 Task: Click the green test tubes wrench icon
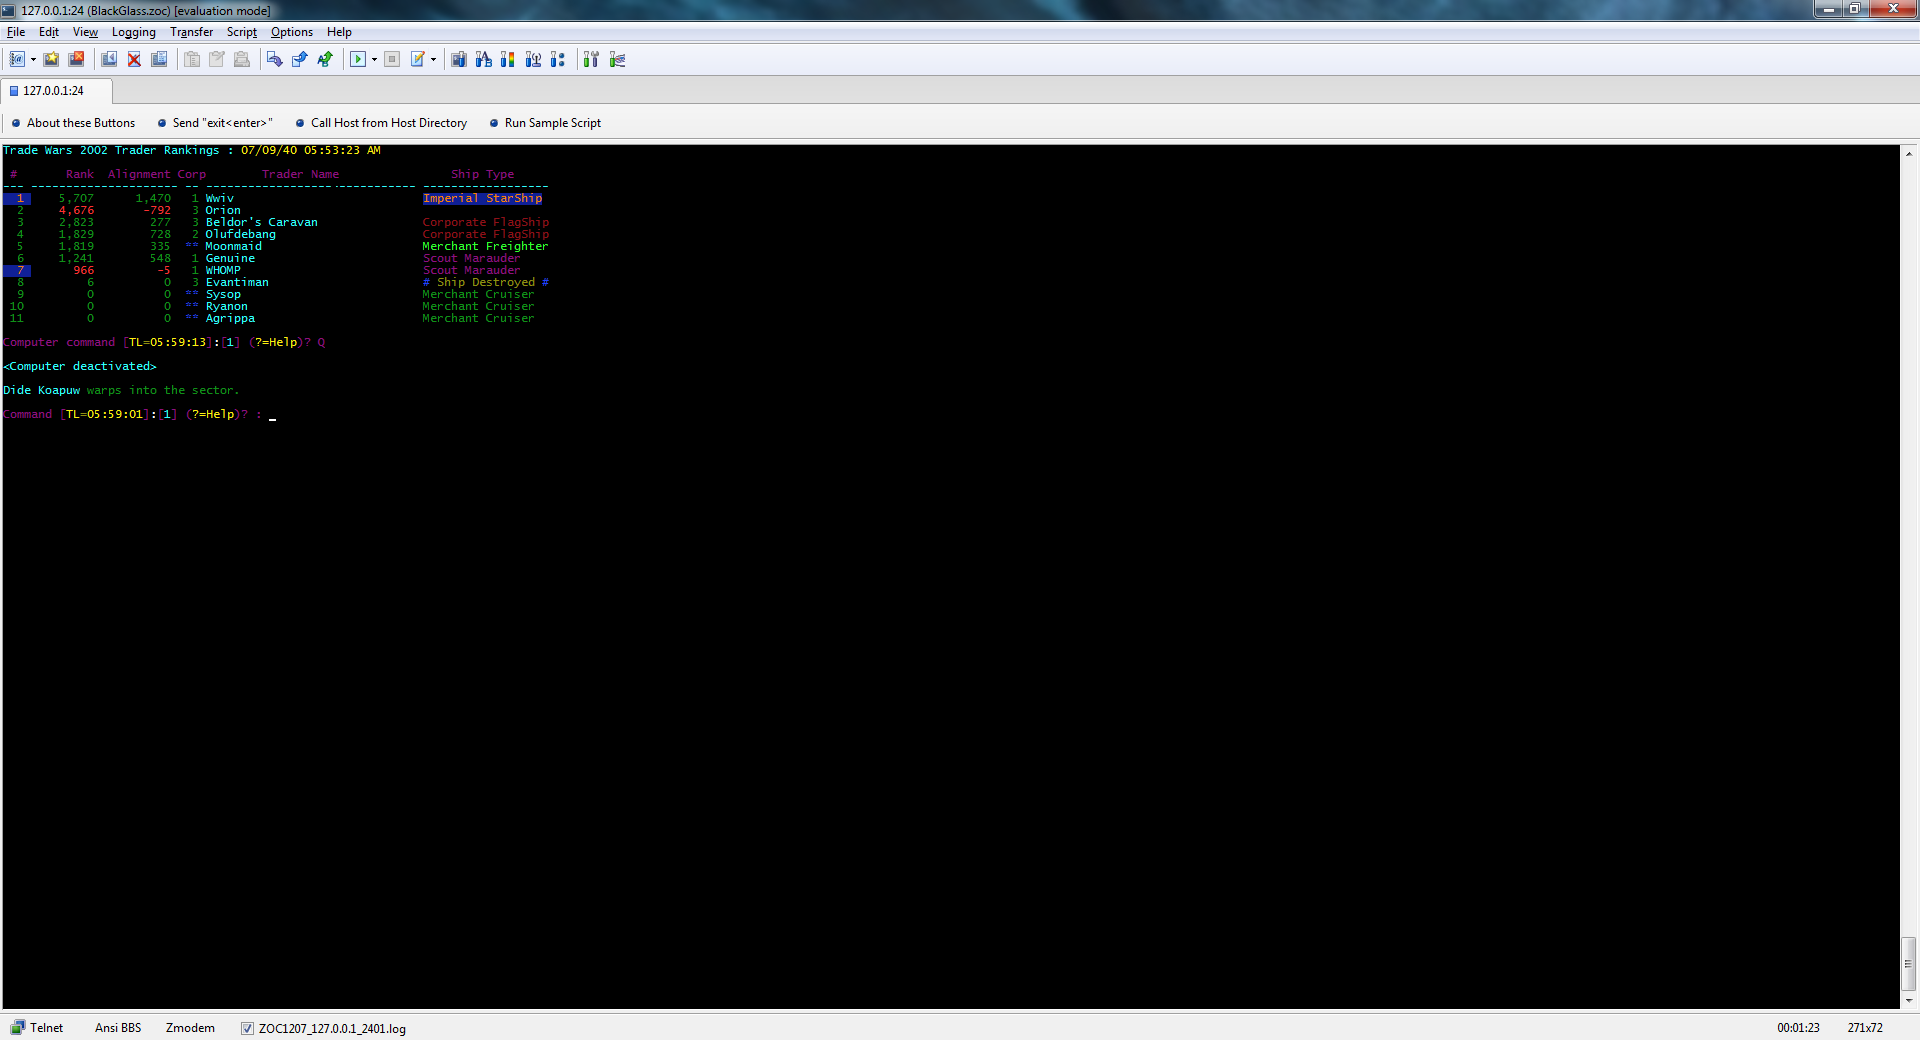tap(591, 60)
